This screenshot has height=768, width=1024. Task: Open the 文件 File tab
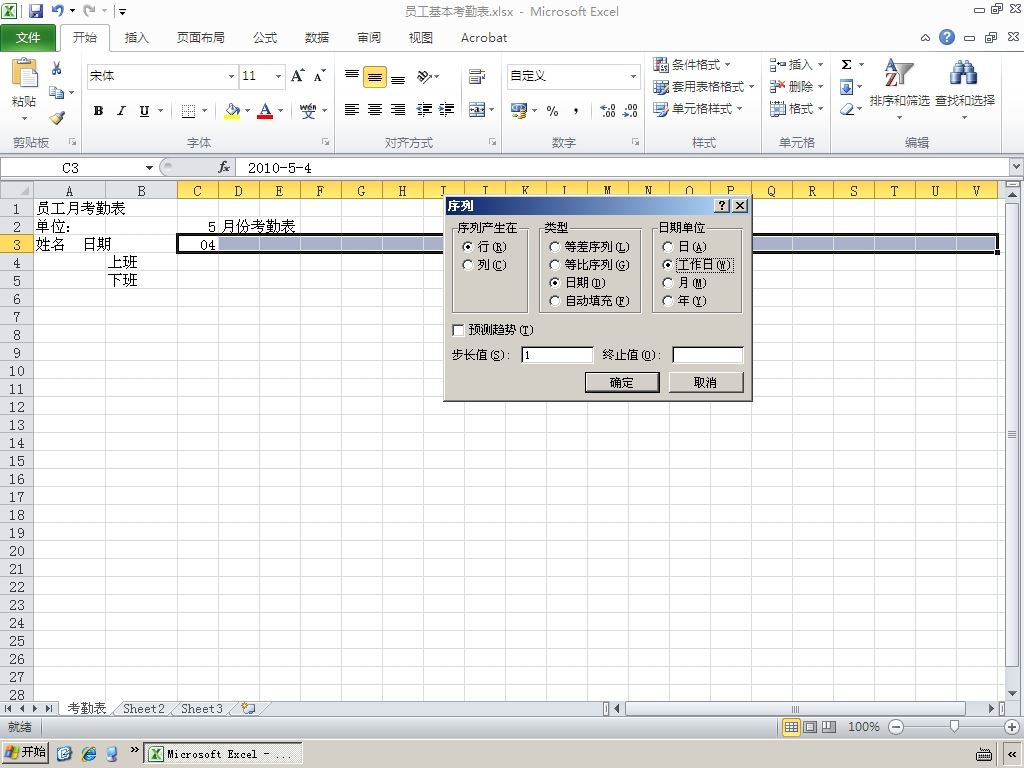pyautogui.click(x=27, y=38)
